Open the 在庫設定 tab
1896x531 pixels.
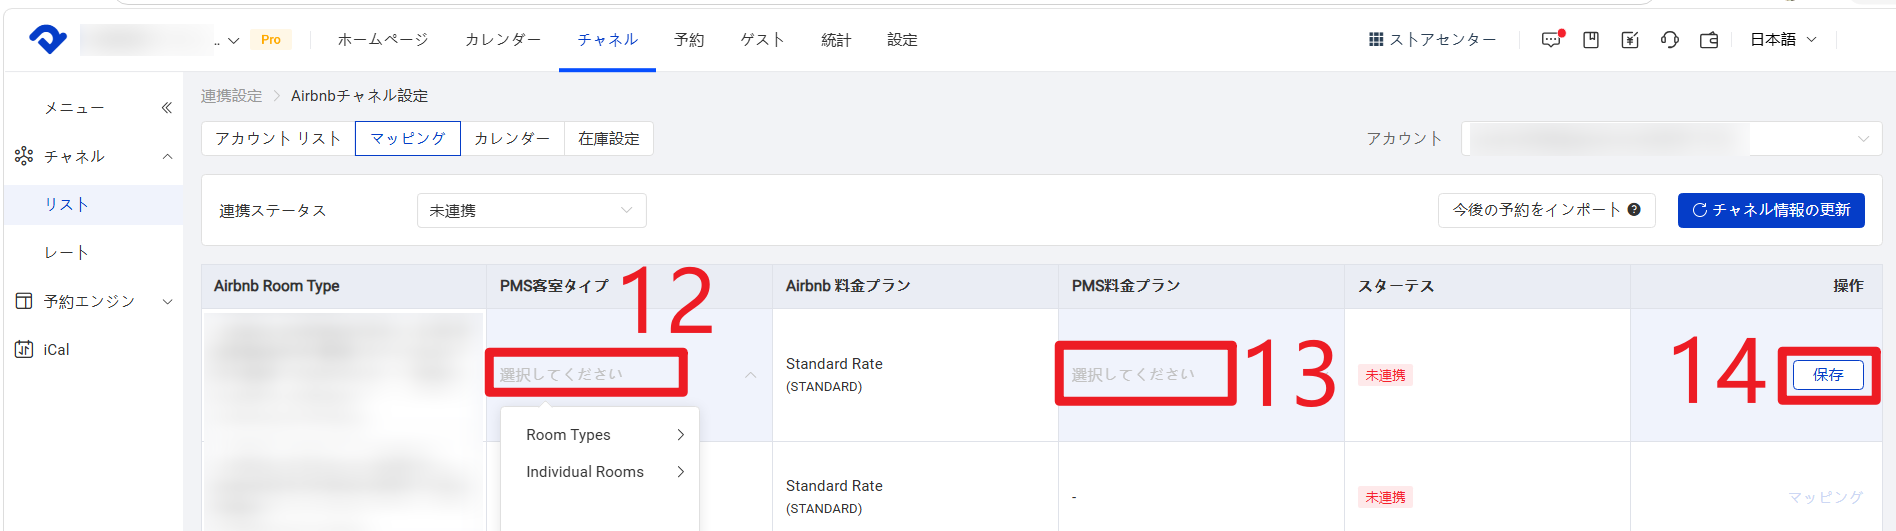point(608,139)
